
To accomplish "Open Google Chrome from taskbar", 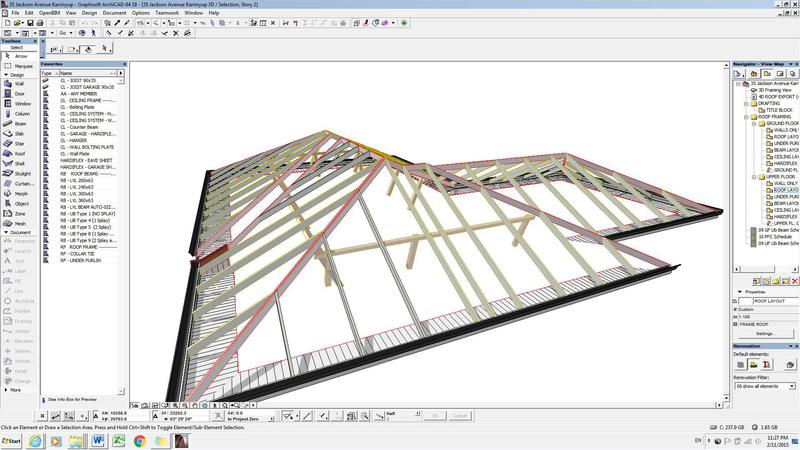I will click(x=139, y=441).
